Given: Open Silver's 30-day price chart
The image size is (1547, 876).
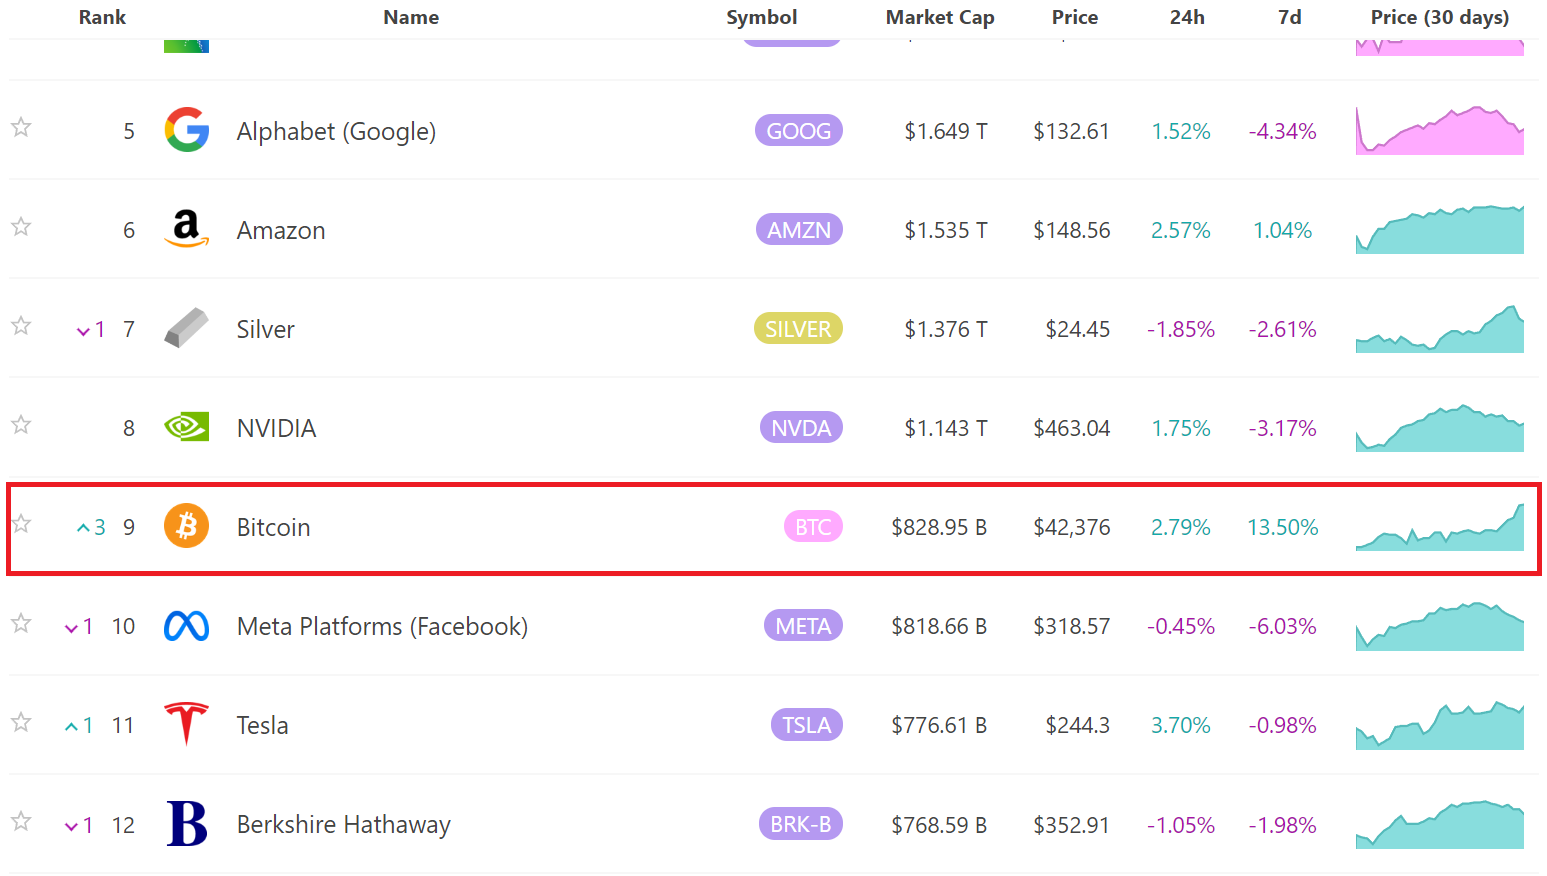Looking at the screenshot, I should tap(1440, 328).
